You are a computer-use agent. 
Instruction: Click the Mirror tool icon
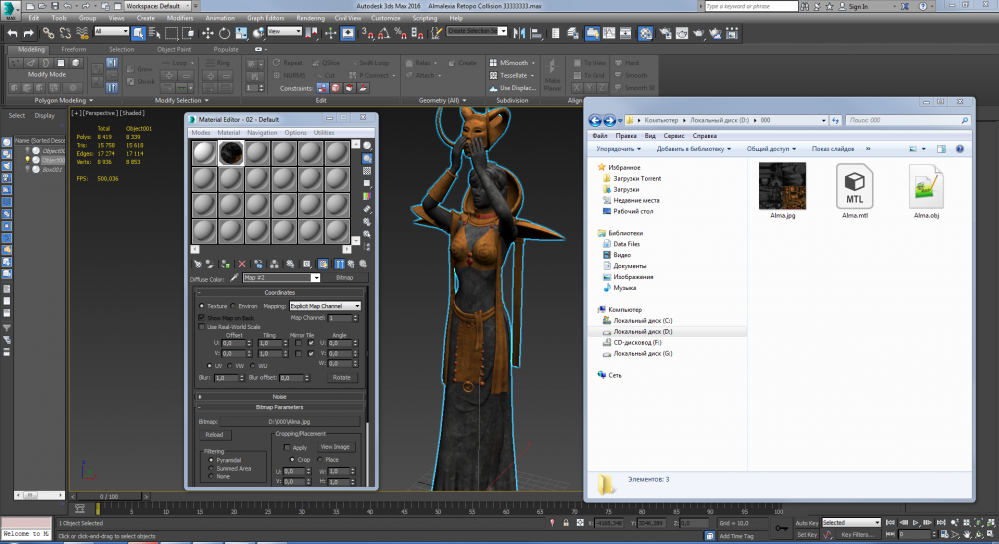519,33
